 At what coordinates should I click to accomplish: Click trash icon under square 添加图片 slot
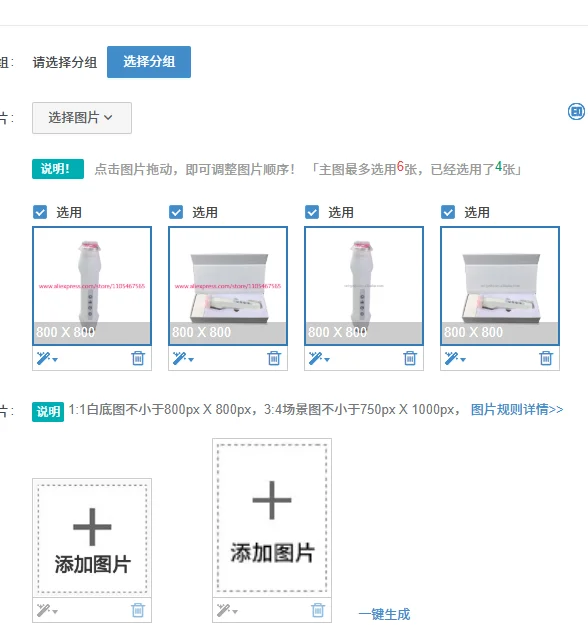[138, 610]
